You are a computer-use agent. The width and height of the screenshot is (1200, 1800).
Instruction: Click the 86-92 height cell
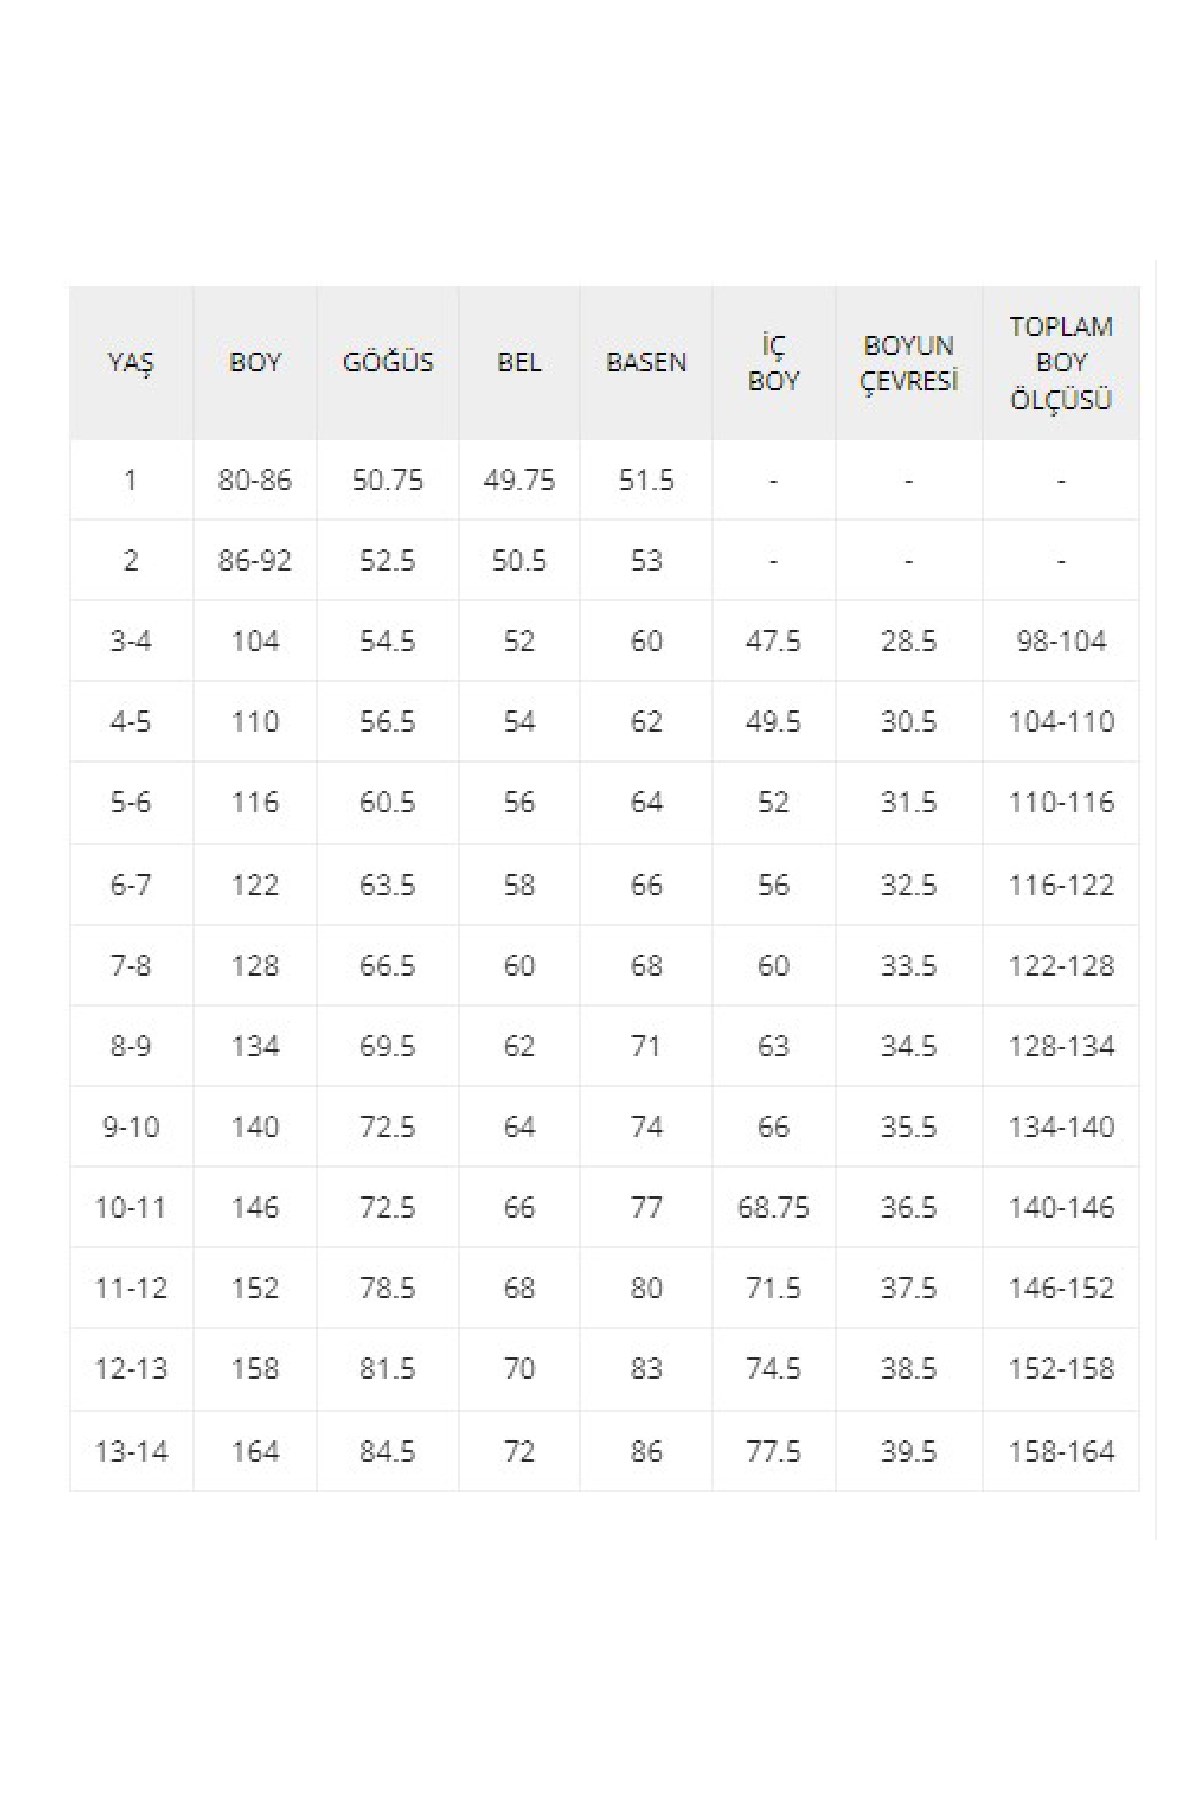255,561
